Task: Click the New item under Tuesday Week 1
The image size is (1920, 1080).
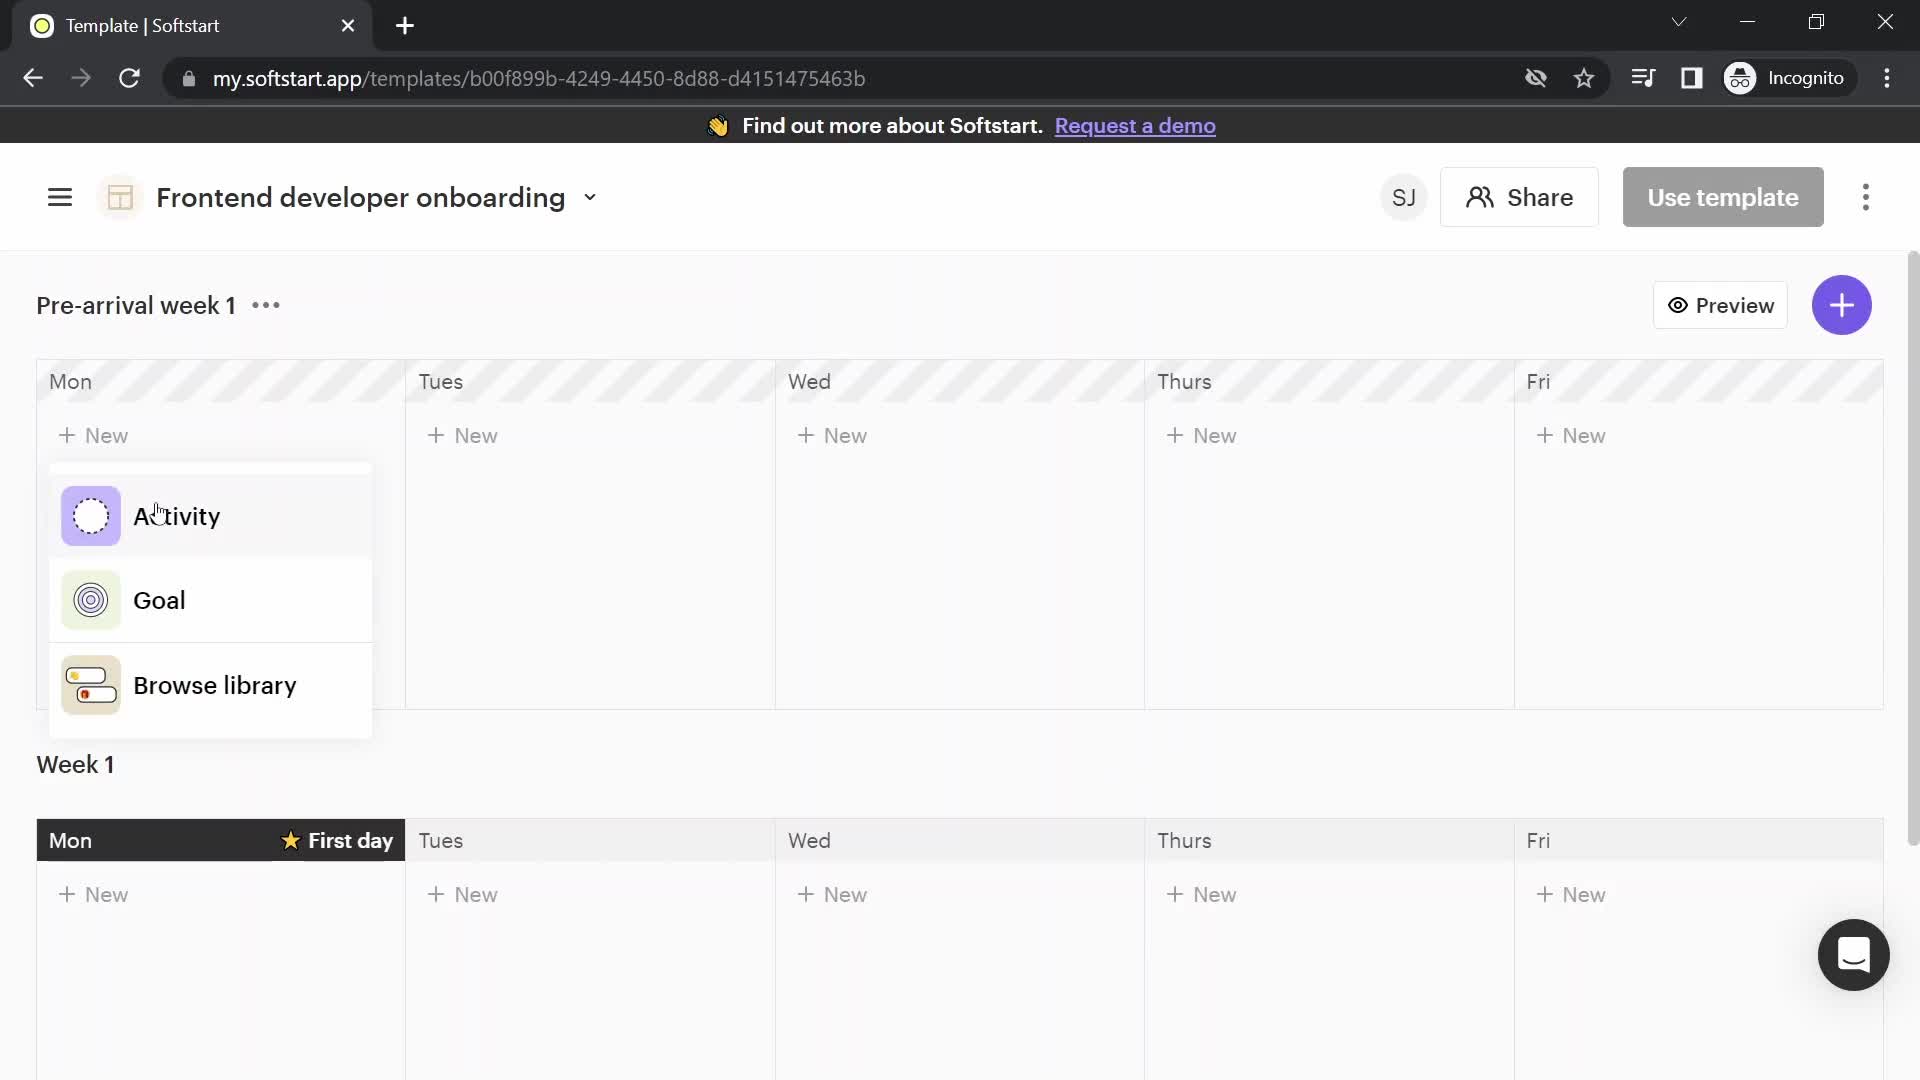Action: tap(462, 894)
